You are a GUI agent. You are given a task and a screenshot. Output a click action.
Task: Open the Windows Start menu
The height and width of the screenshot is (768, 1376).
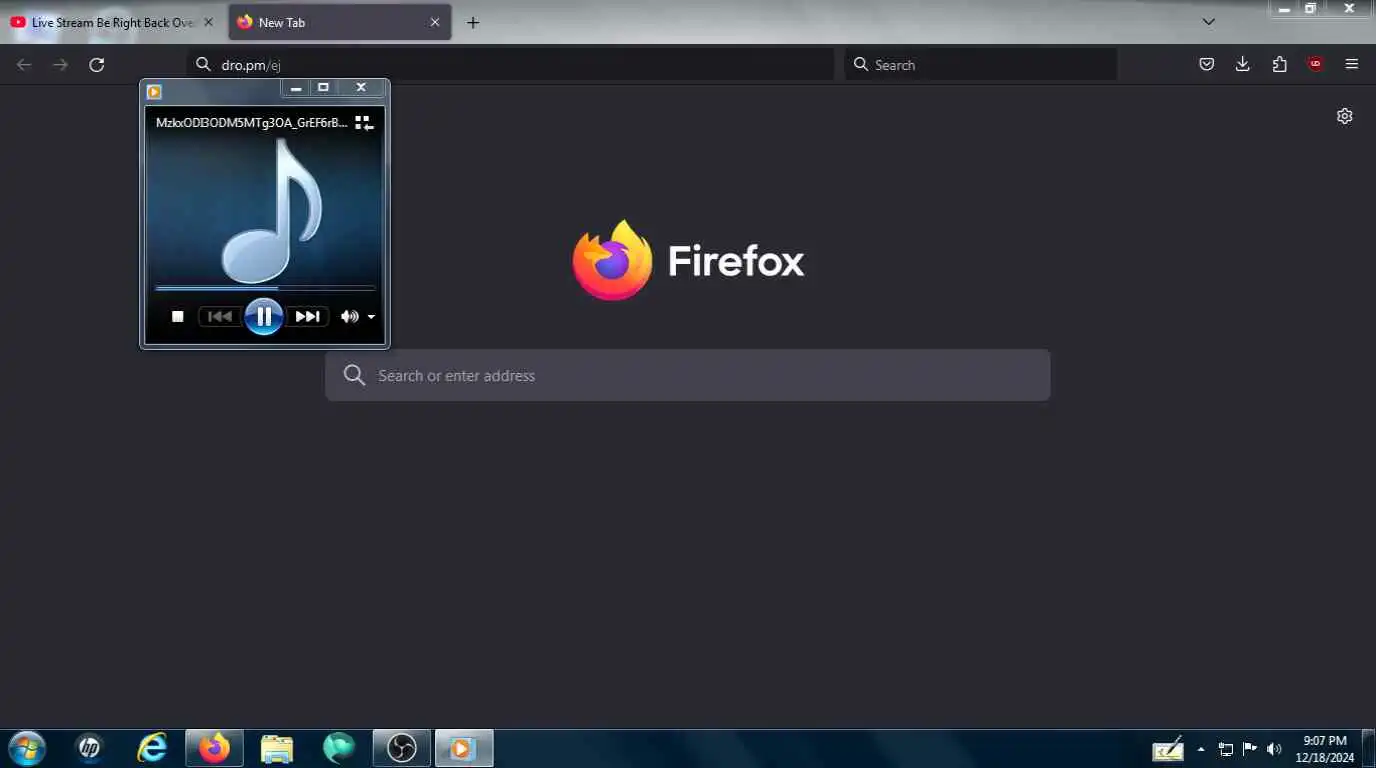pyautogui.click(x=27, y=748)
